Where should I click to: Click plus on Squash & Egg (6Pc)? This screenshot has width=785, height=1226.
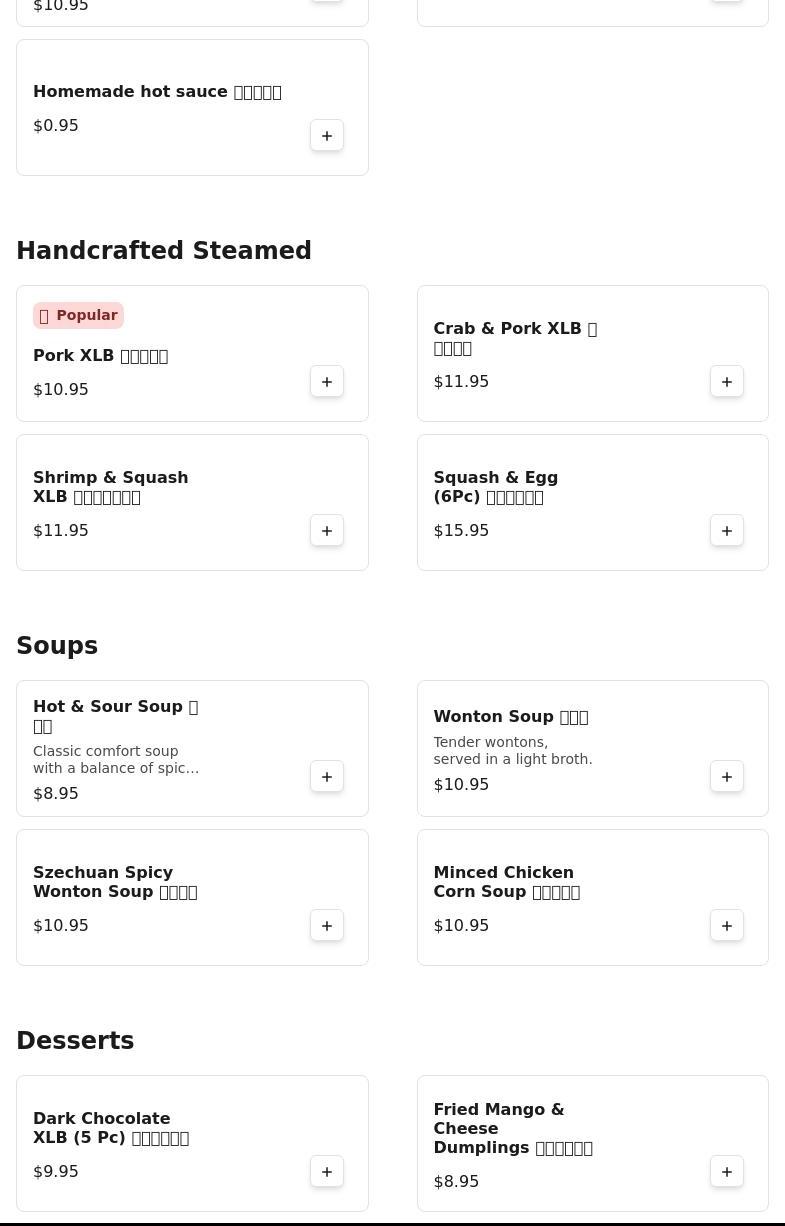pos(727,531)
